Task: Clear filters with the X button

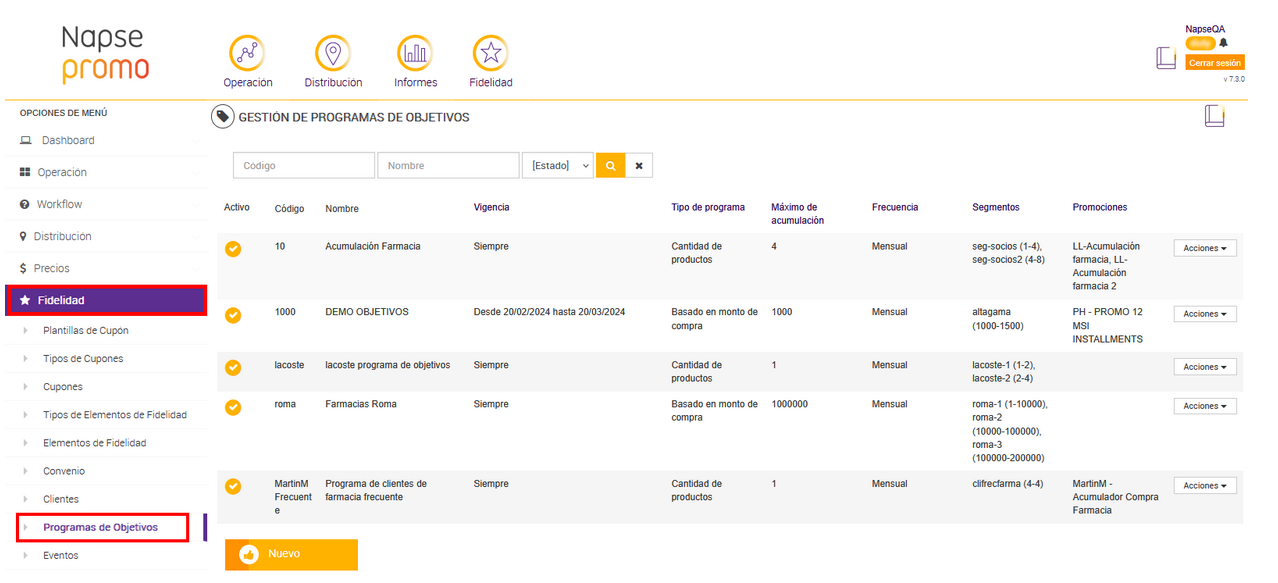Action: [x=639, y=165]
